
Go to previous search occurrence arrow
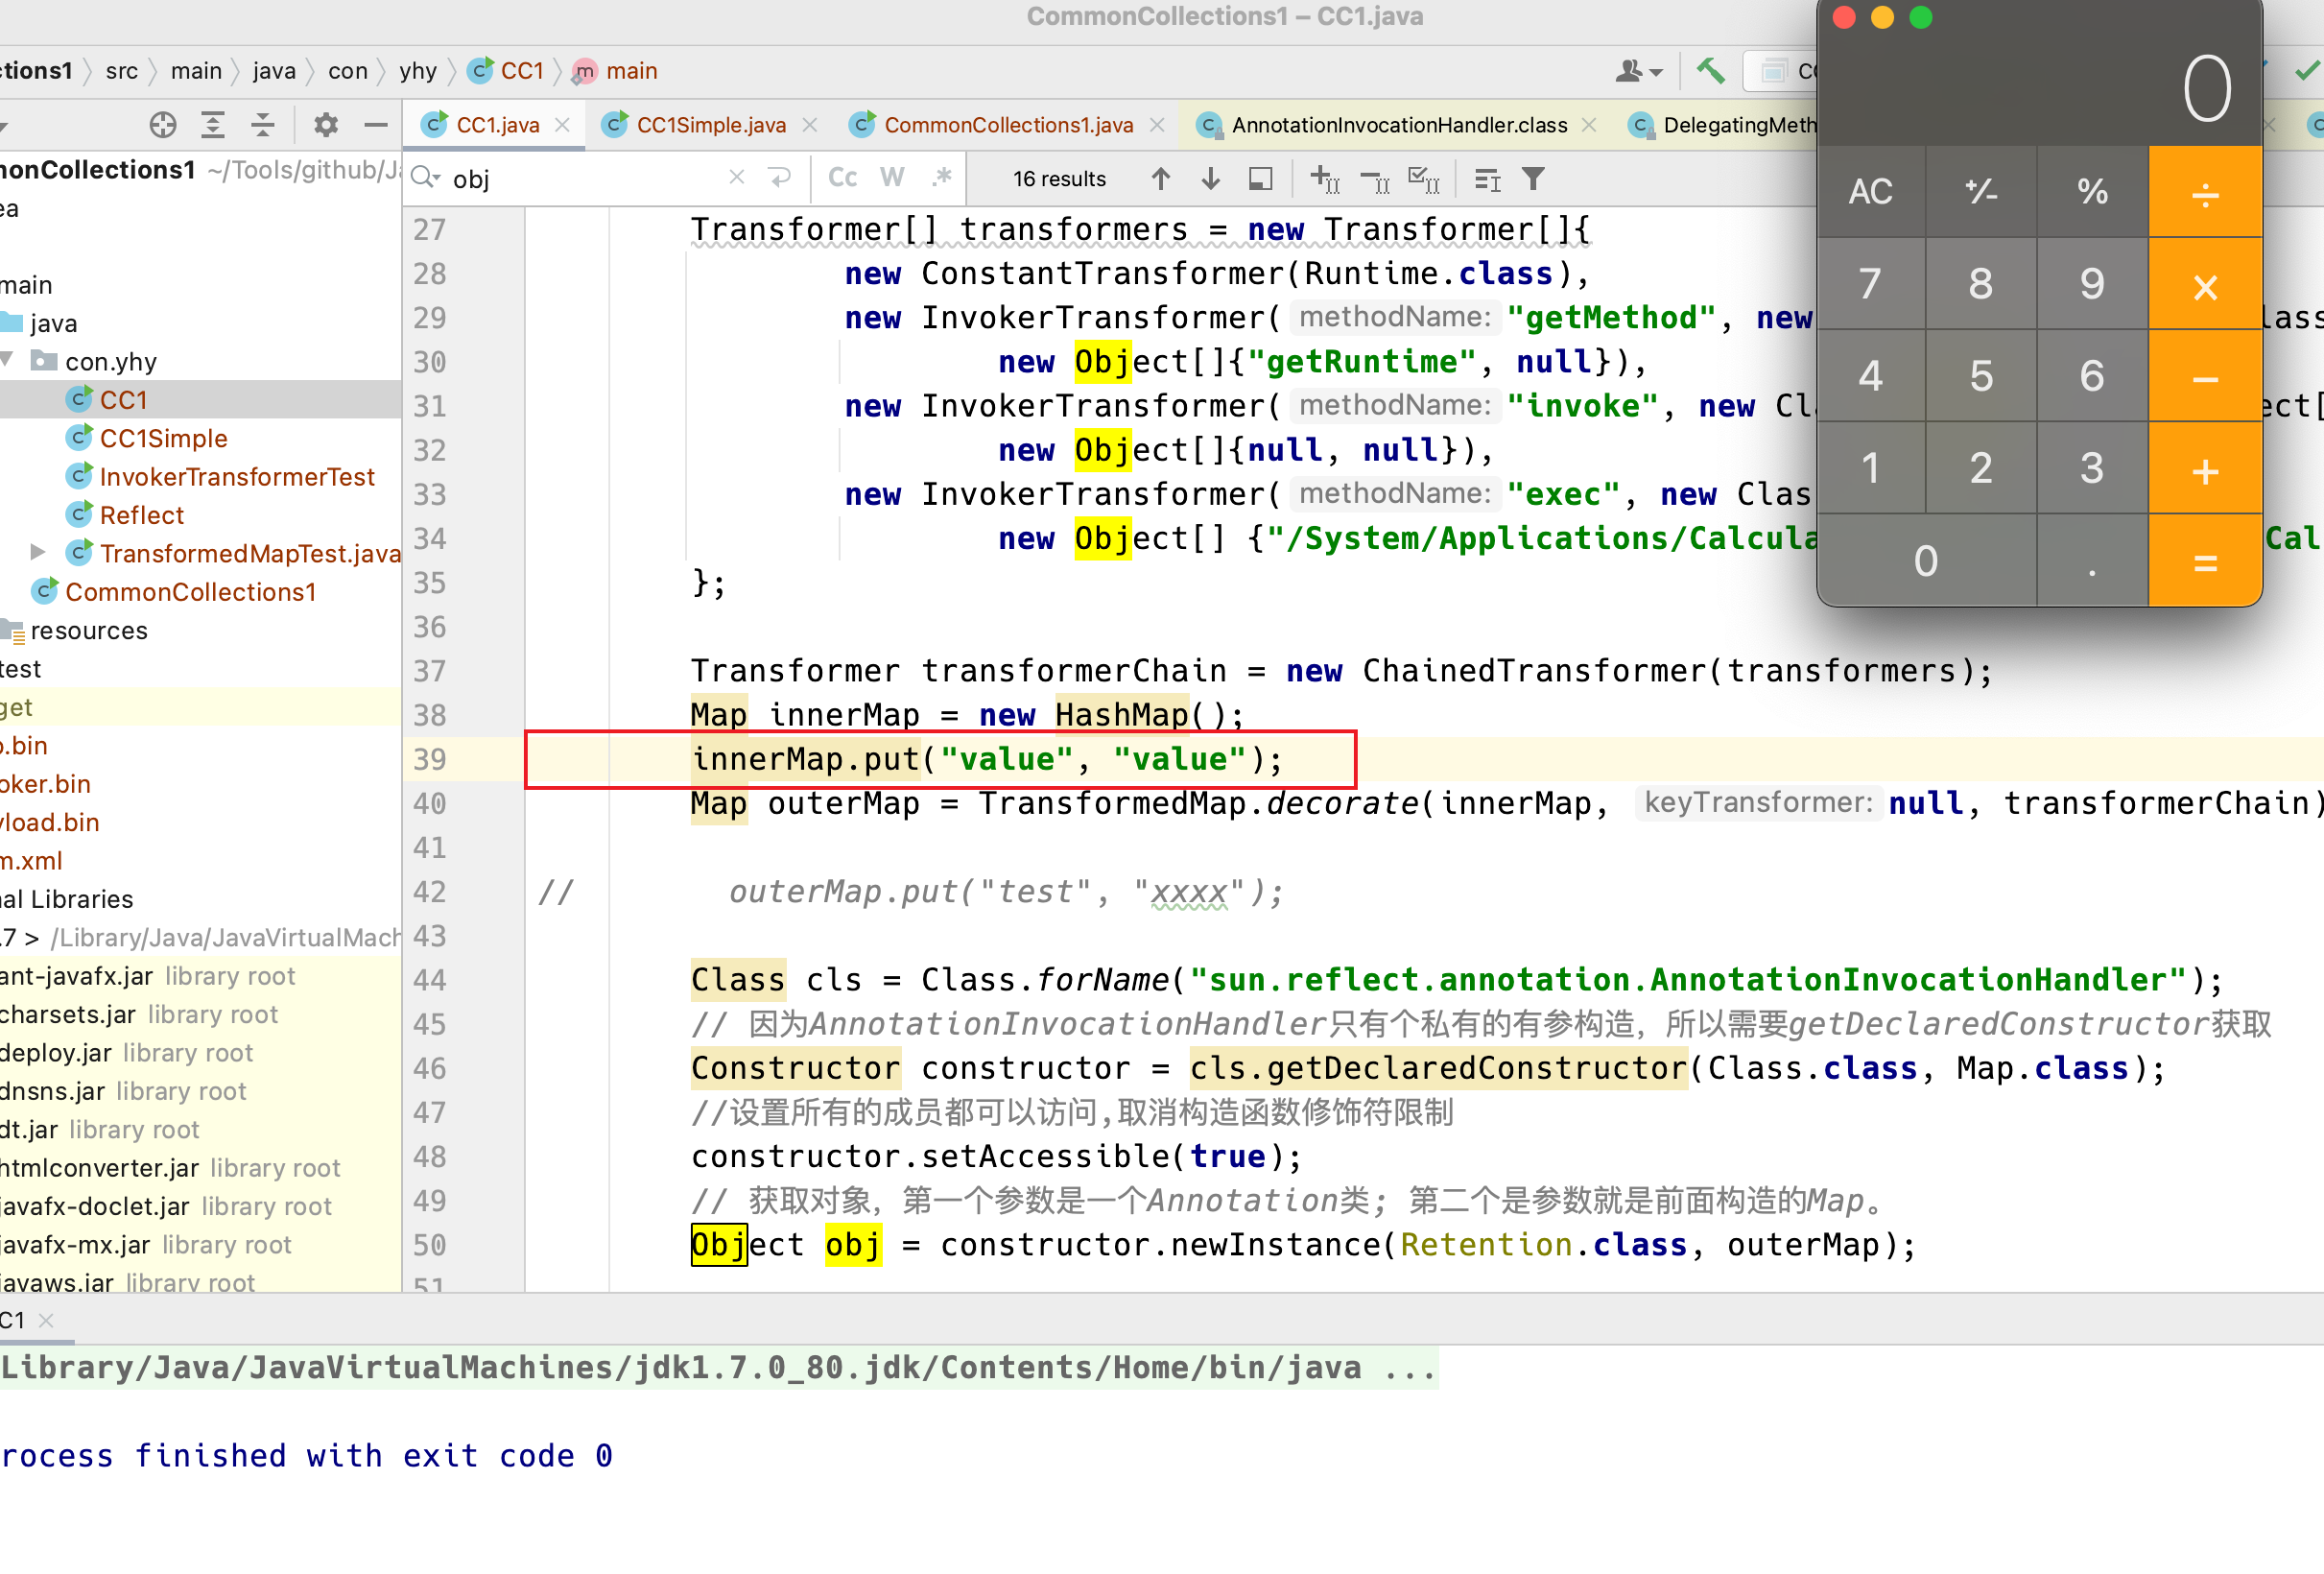(1160, 179)
